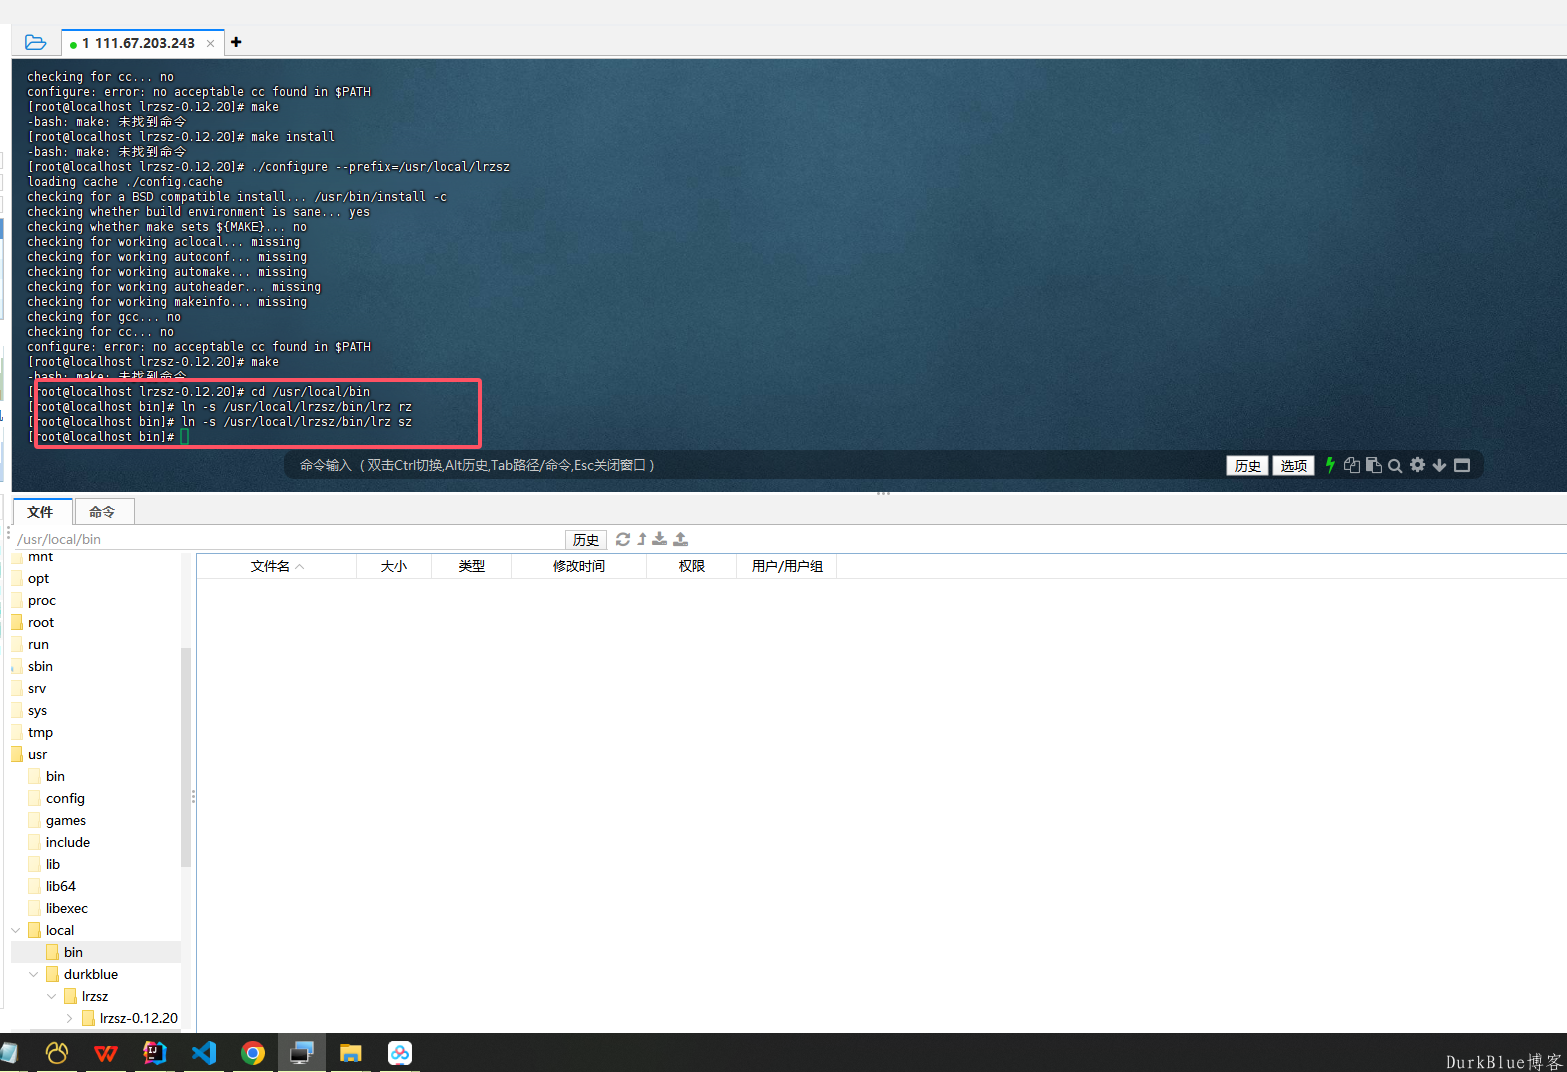Open Visual Studio Code from the taskbar
The height and width of the screenshot is (1072, 1567).
[204, 1053]
